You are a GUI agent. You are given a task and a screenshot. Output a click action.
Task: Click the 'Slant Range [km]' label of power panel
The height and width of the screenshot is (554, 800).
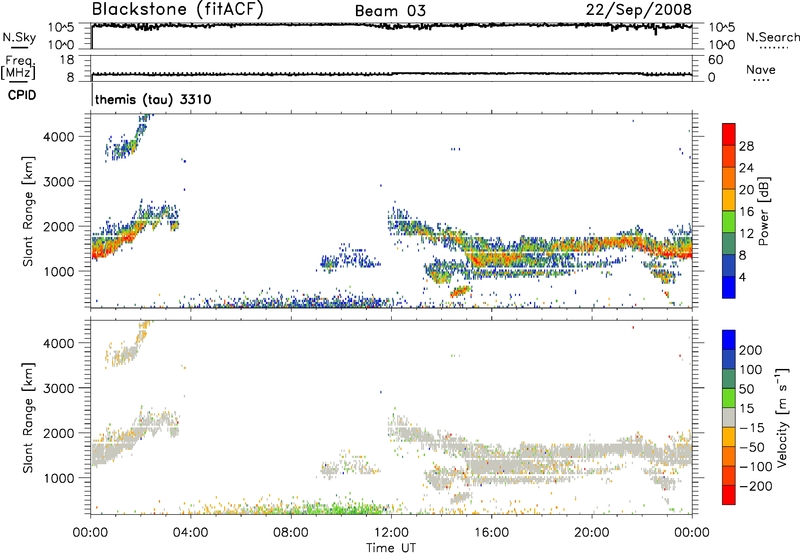[28, 211]
